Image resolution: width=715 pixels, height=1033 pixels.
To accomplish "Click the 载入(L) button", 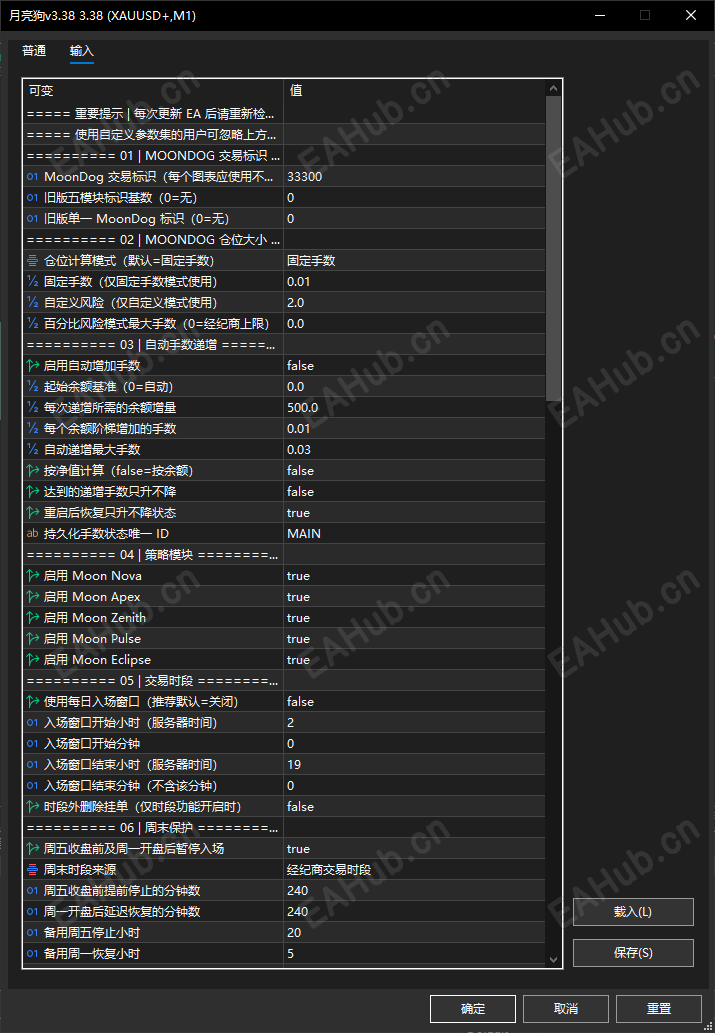I will click(633, 912).
